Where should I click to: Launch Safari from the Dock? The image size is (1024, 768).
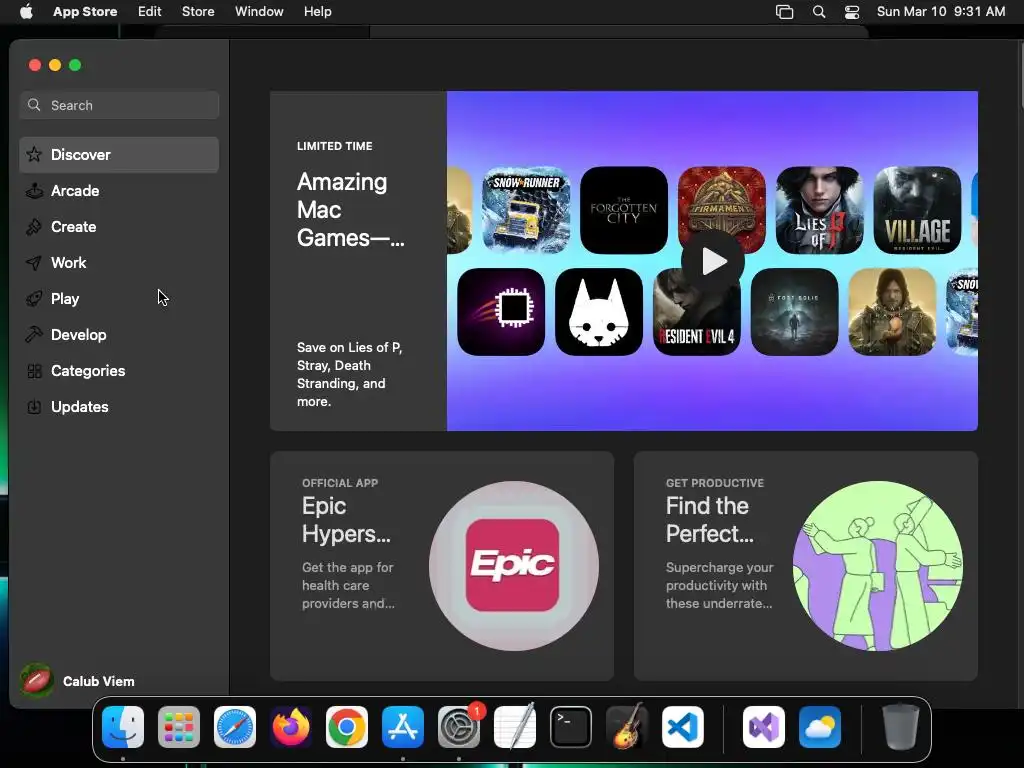(x=235, y=727)
